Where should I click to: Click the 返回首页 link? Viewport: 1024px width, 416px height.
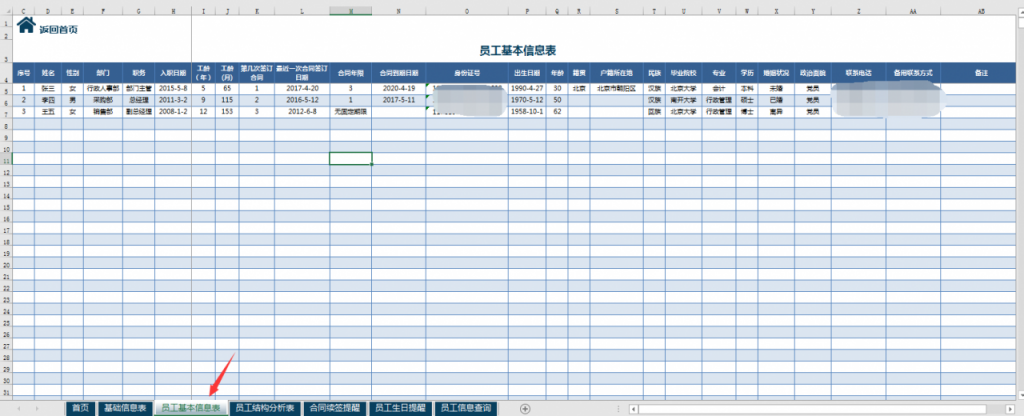(57, 29)
